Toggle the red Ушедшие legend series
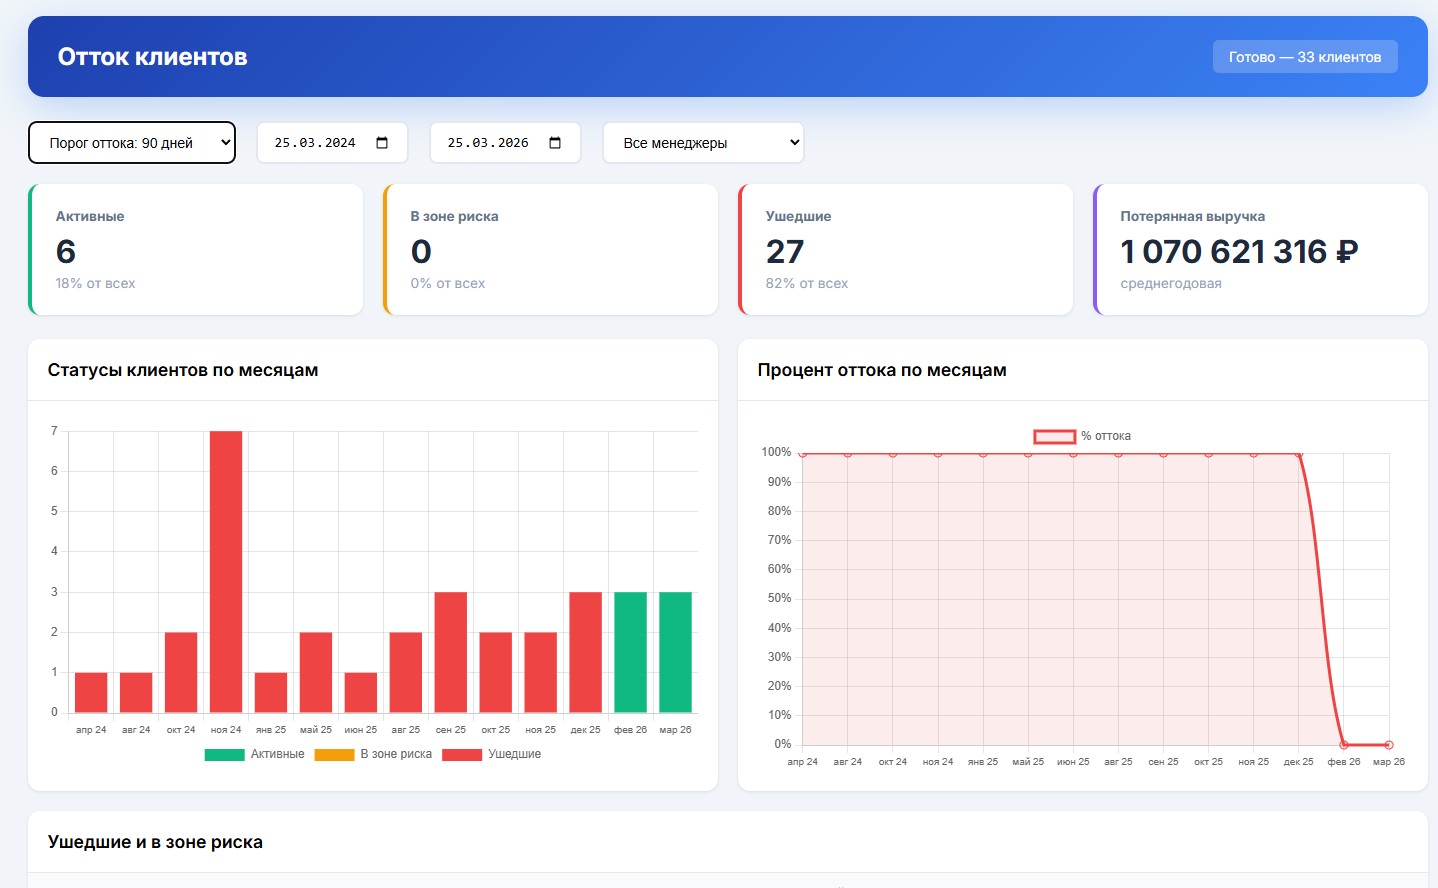Image resolution: width=1438 pixels, height=888 pixels. pyautogui.click(x=491, y=754)
